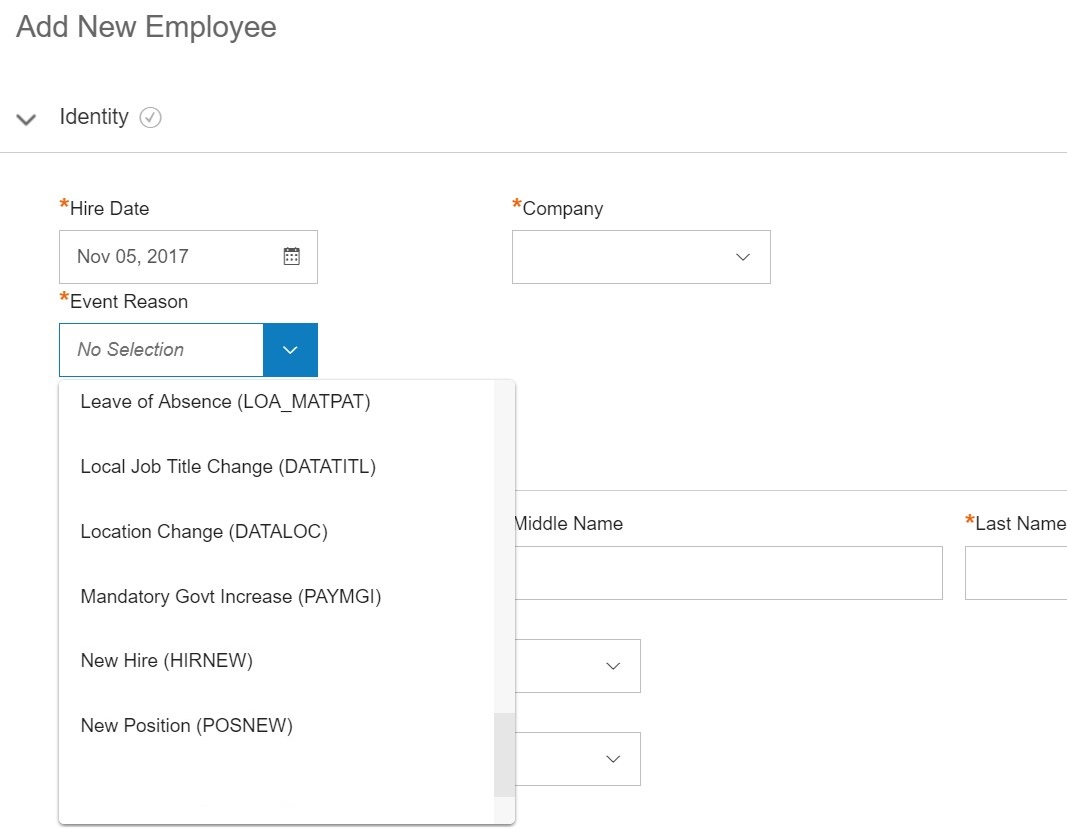Open the Hire Date calendar picker
Screen dimensions: 1067x829
click(291, 257)
